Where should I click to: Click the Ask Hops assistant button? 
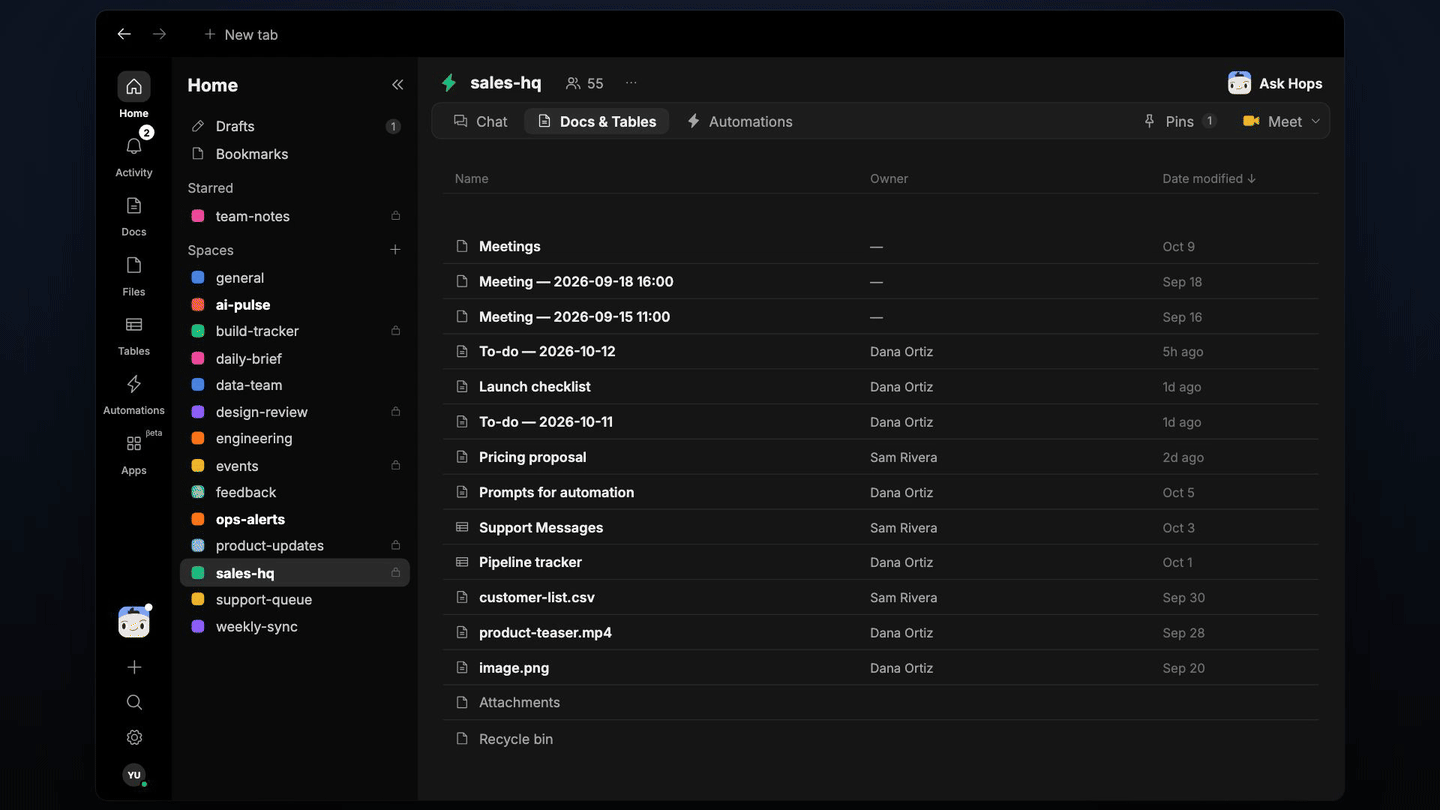click(x=1275, y=84)
